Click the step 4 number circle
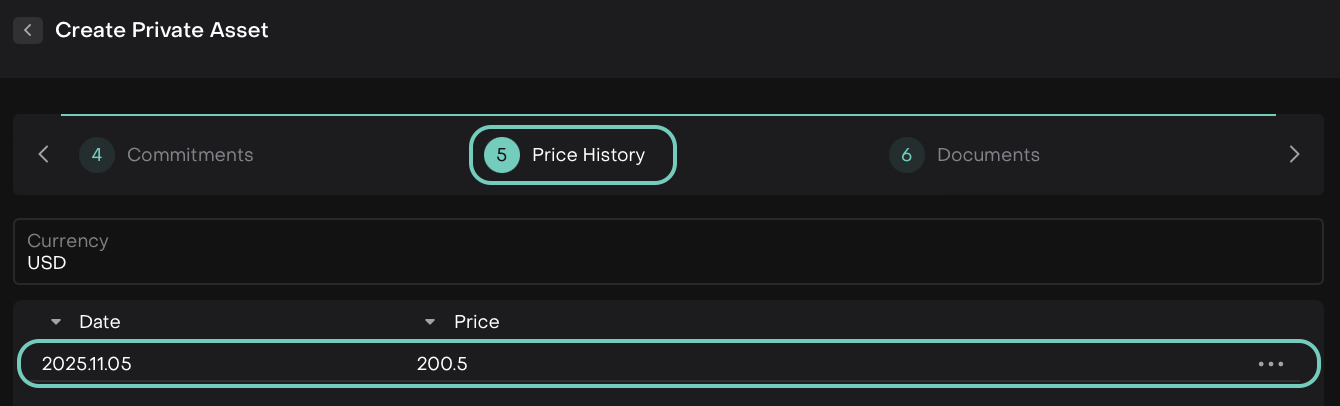 (x=97, y=155)
